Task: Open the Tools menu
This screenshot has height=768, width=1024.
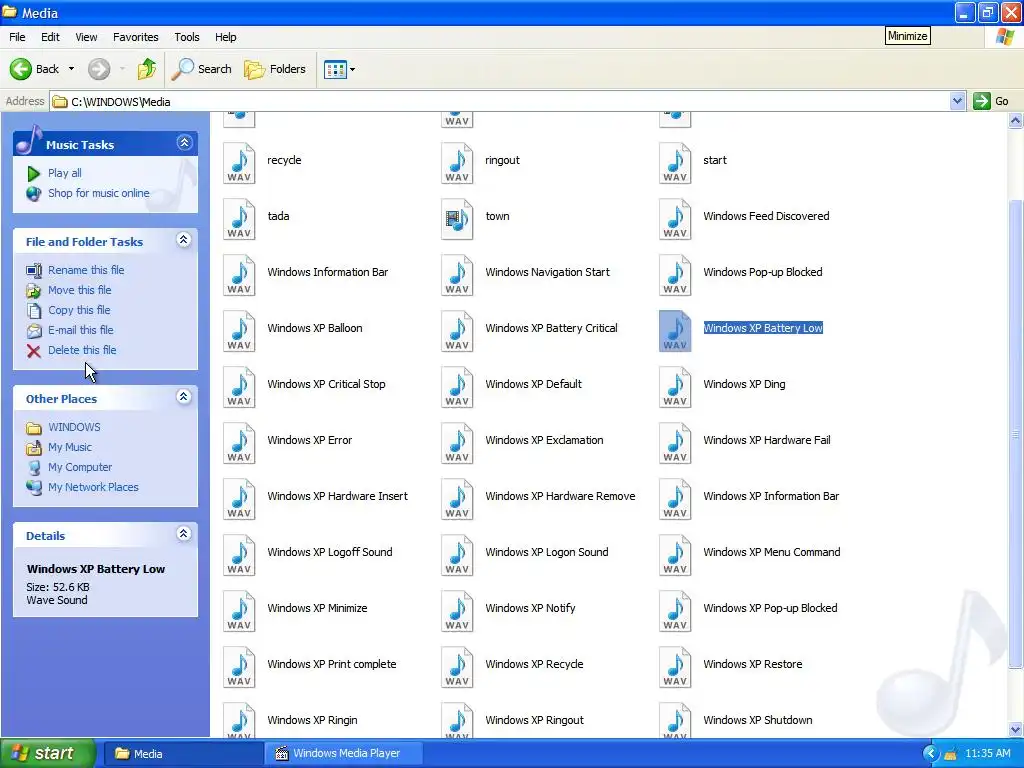Action: (x=187, y=37)
